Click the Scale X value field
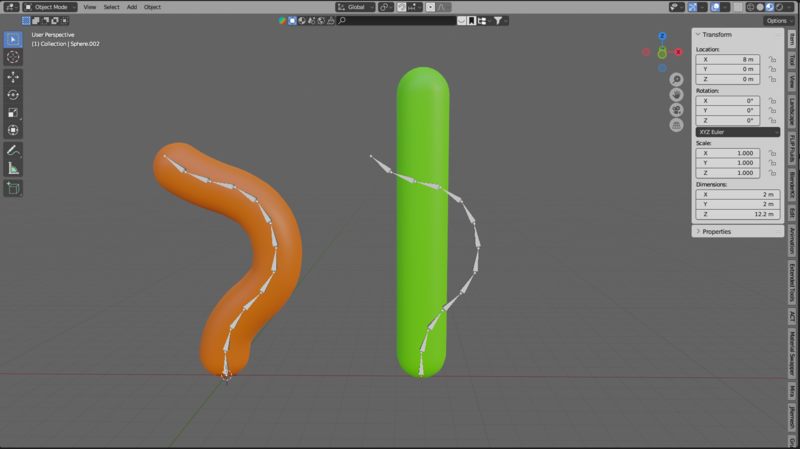The height and width of the screenshot is (449, 800). pyautogui.click(x=727, y=153)
